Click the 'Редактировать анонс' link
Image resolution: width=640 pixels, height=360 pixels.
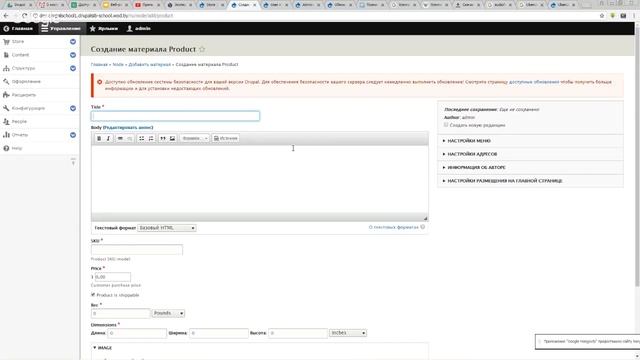tap(129, 127)
